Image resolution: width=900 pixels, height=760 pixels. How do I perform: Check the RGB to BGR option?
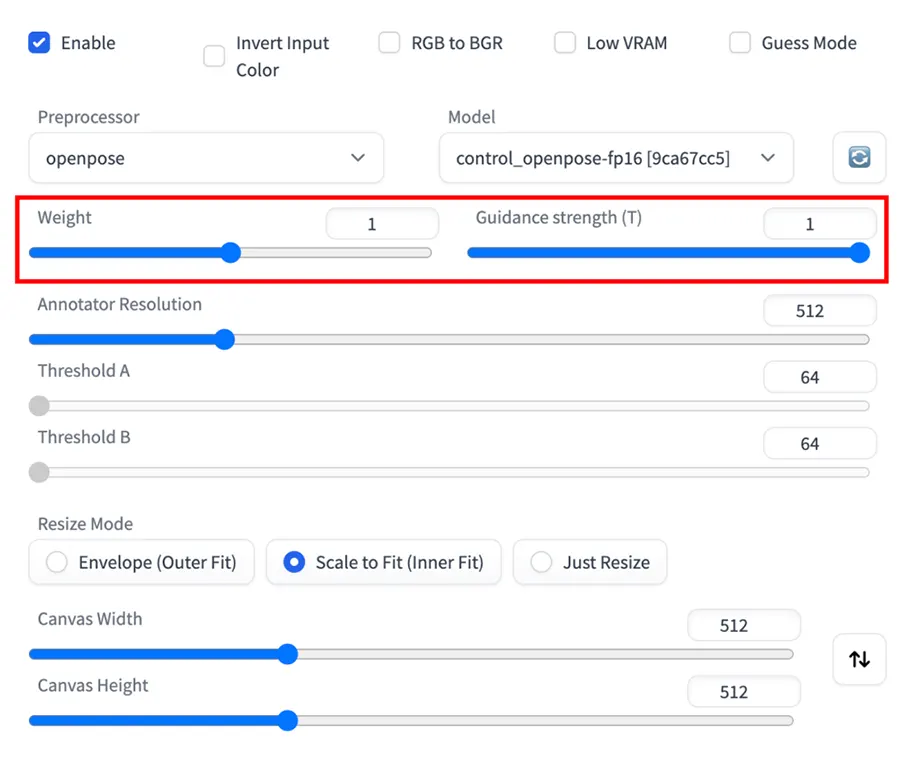[389, 43]
